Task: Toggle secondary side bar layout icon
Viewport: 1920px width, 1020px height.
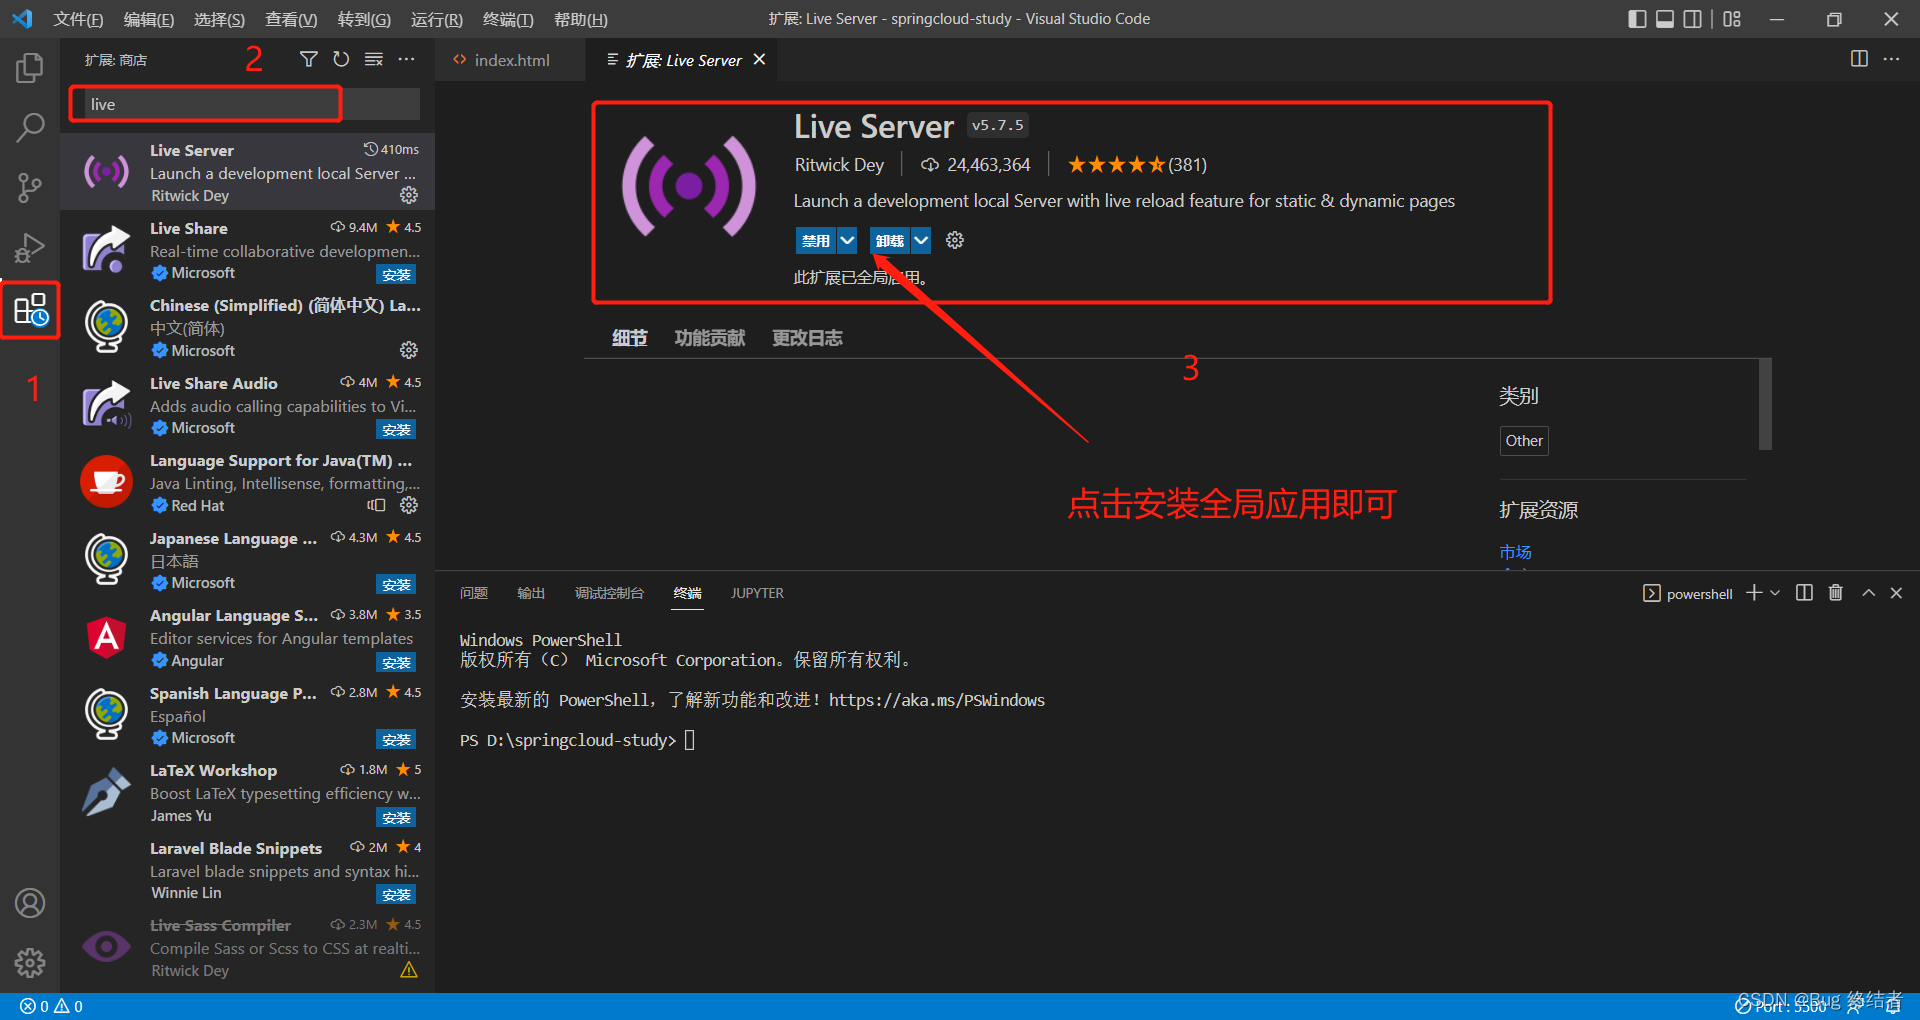Action: tap(1692, 19)
